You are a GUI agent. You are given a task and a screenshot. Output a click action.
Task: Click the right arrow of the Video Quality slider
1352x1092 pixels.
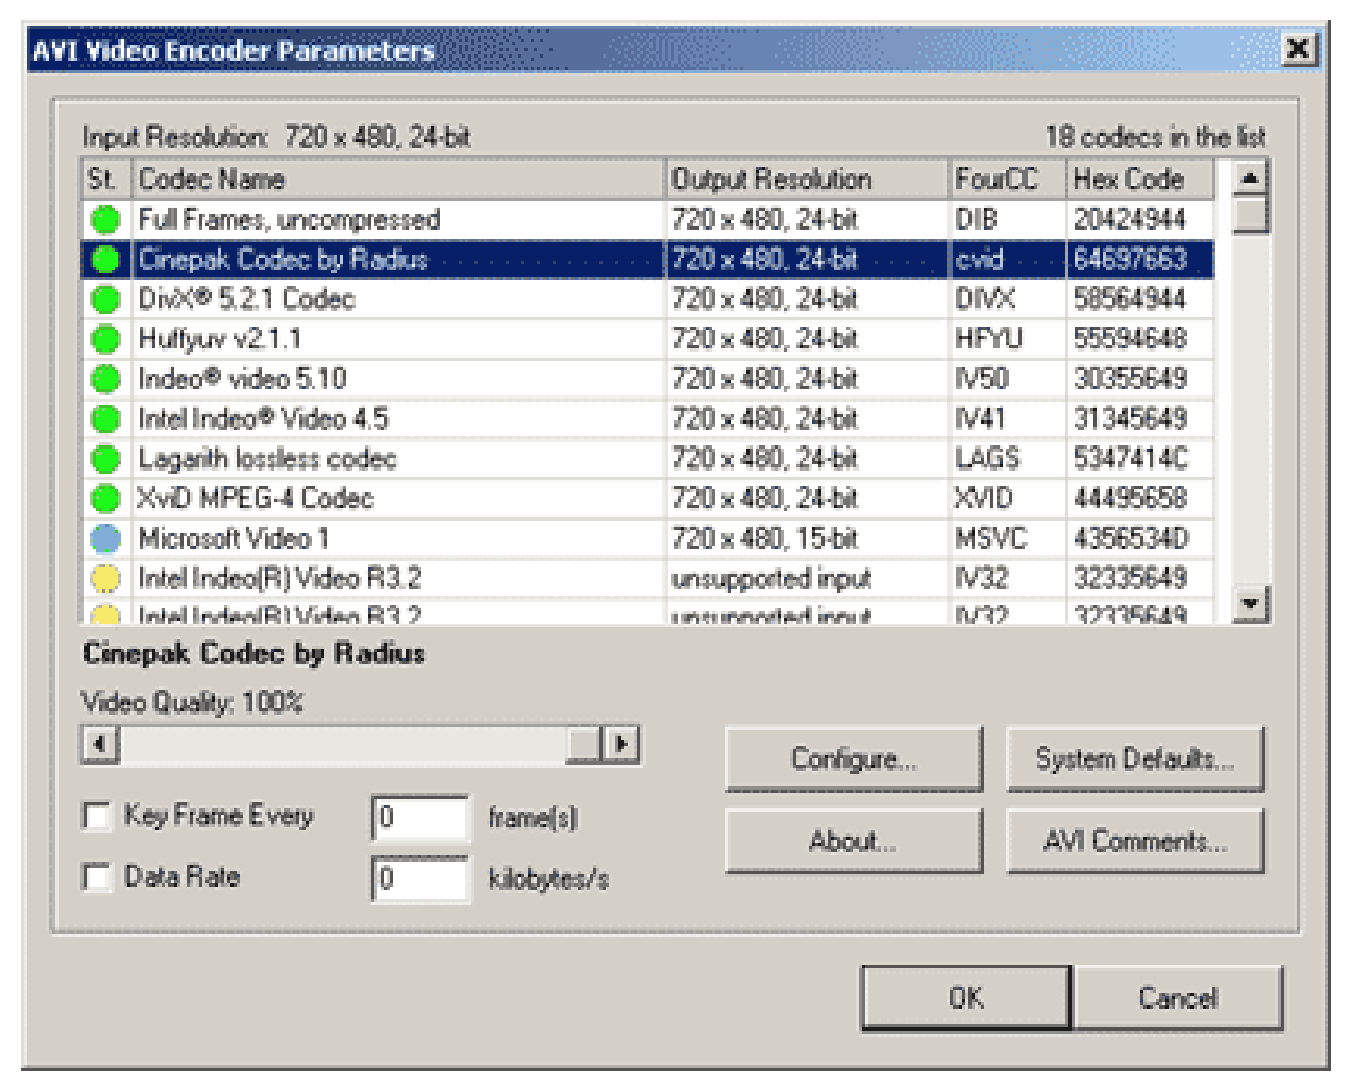point(622,744)
